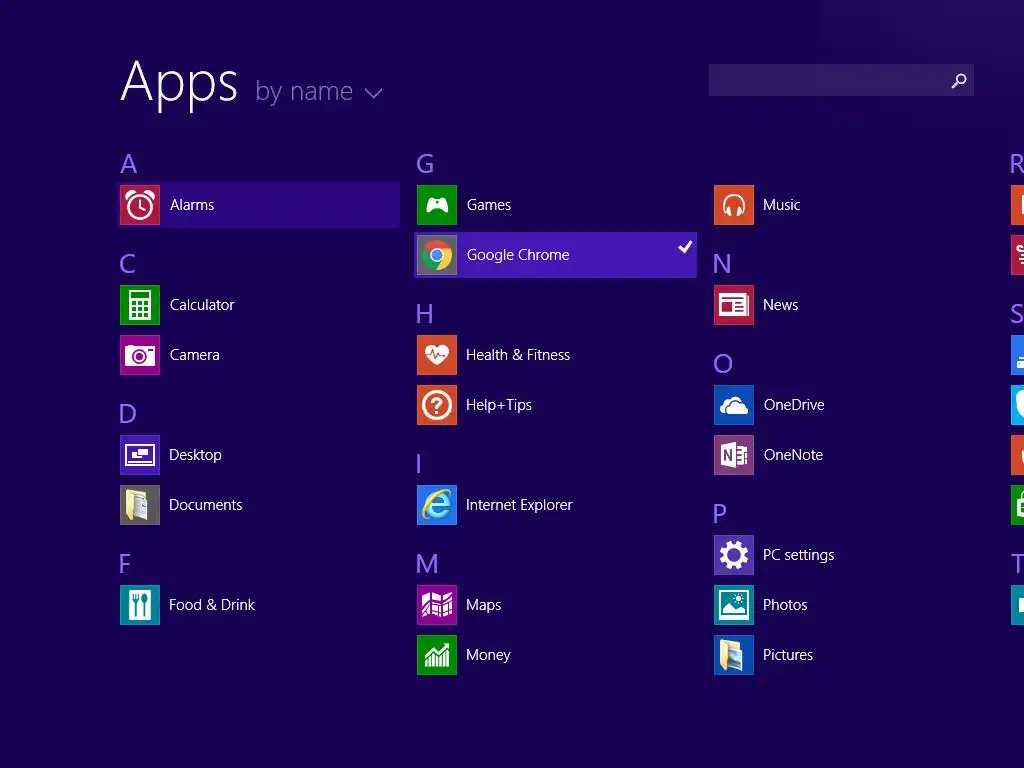Jump to letter A group header
The height and width of the screenshot is (768, 1024).
click(x=129, y=164)
